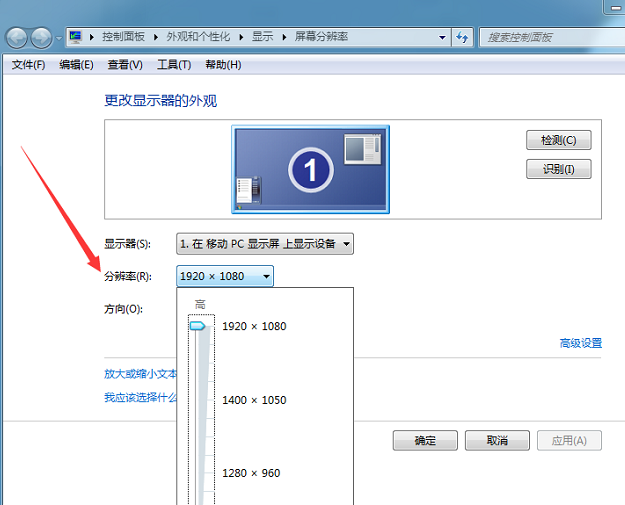Click the refresh button beside address bar
The height and width of the screenshot is (505, 625).
(463, 37)
